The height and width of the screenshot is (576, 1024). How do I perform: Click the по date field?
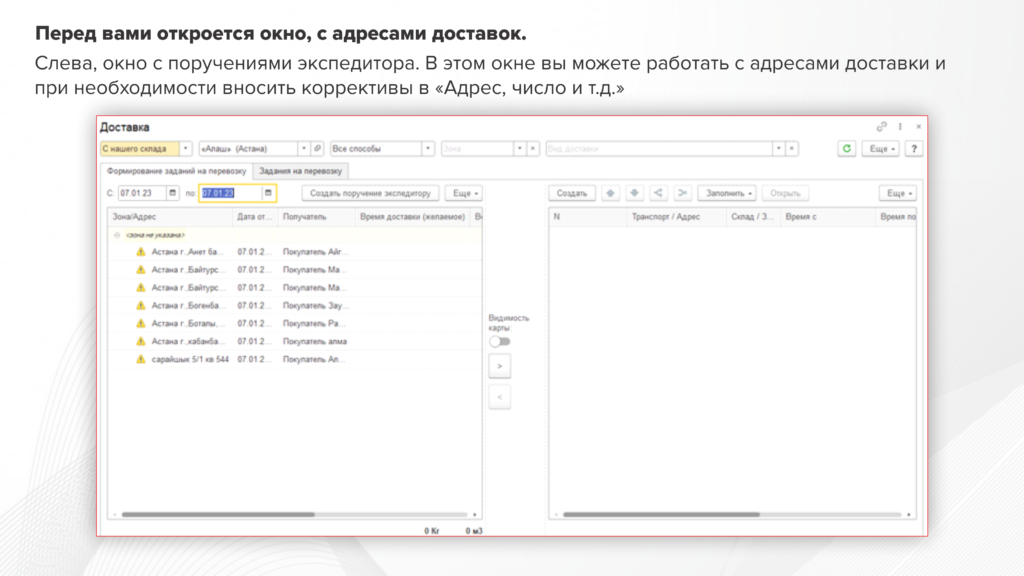[231, 193]
